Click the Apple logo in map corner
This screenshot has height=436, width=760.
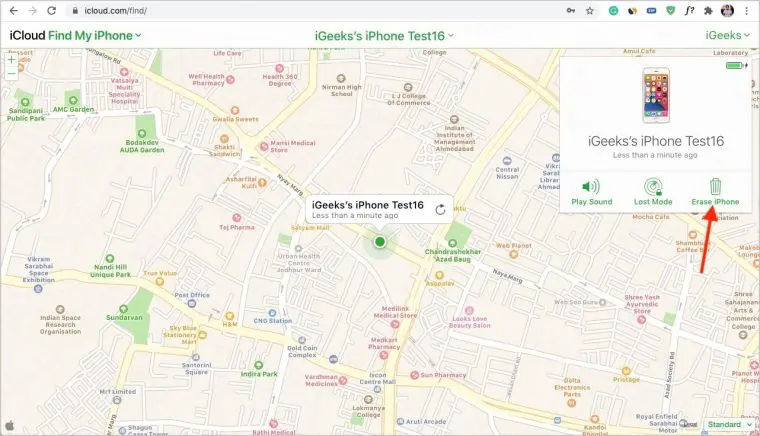coord(9,426)
